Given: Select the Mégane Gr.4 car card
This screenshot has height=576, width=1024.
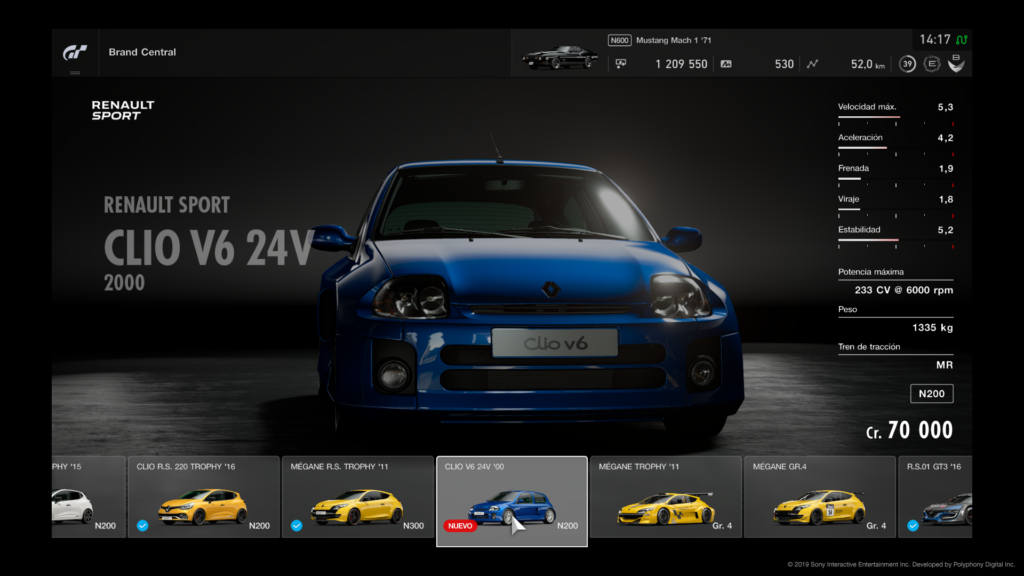Looking at the screenshot, I should [819, 497].
